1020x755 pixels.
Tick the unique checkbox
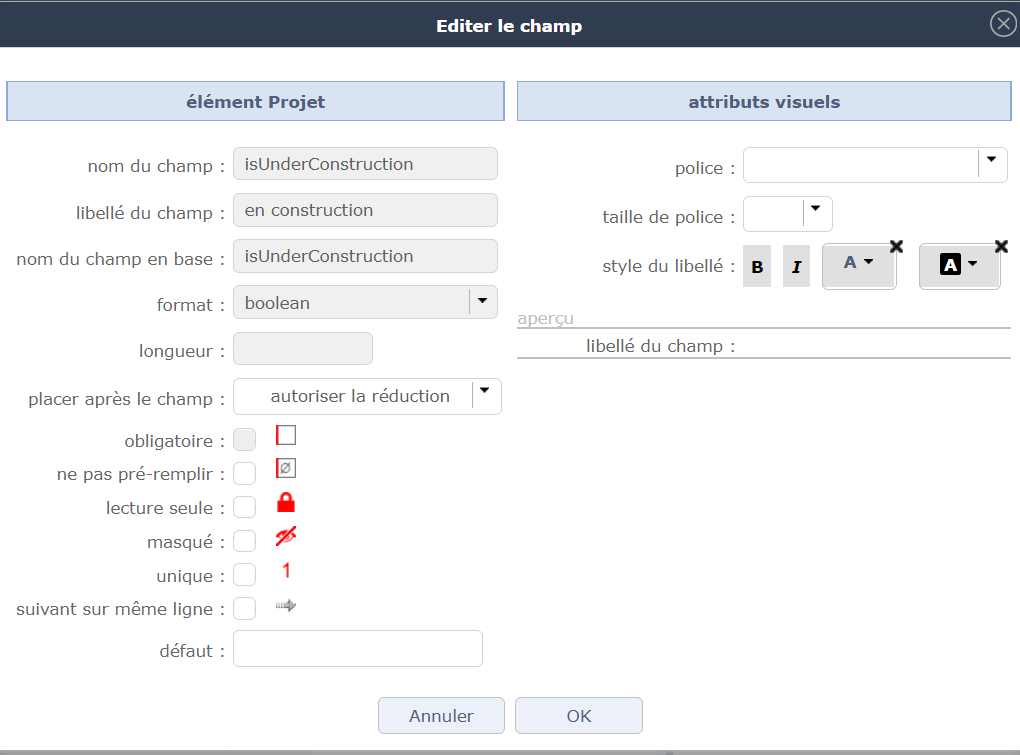tap(244, 576)
